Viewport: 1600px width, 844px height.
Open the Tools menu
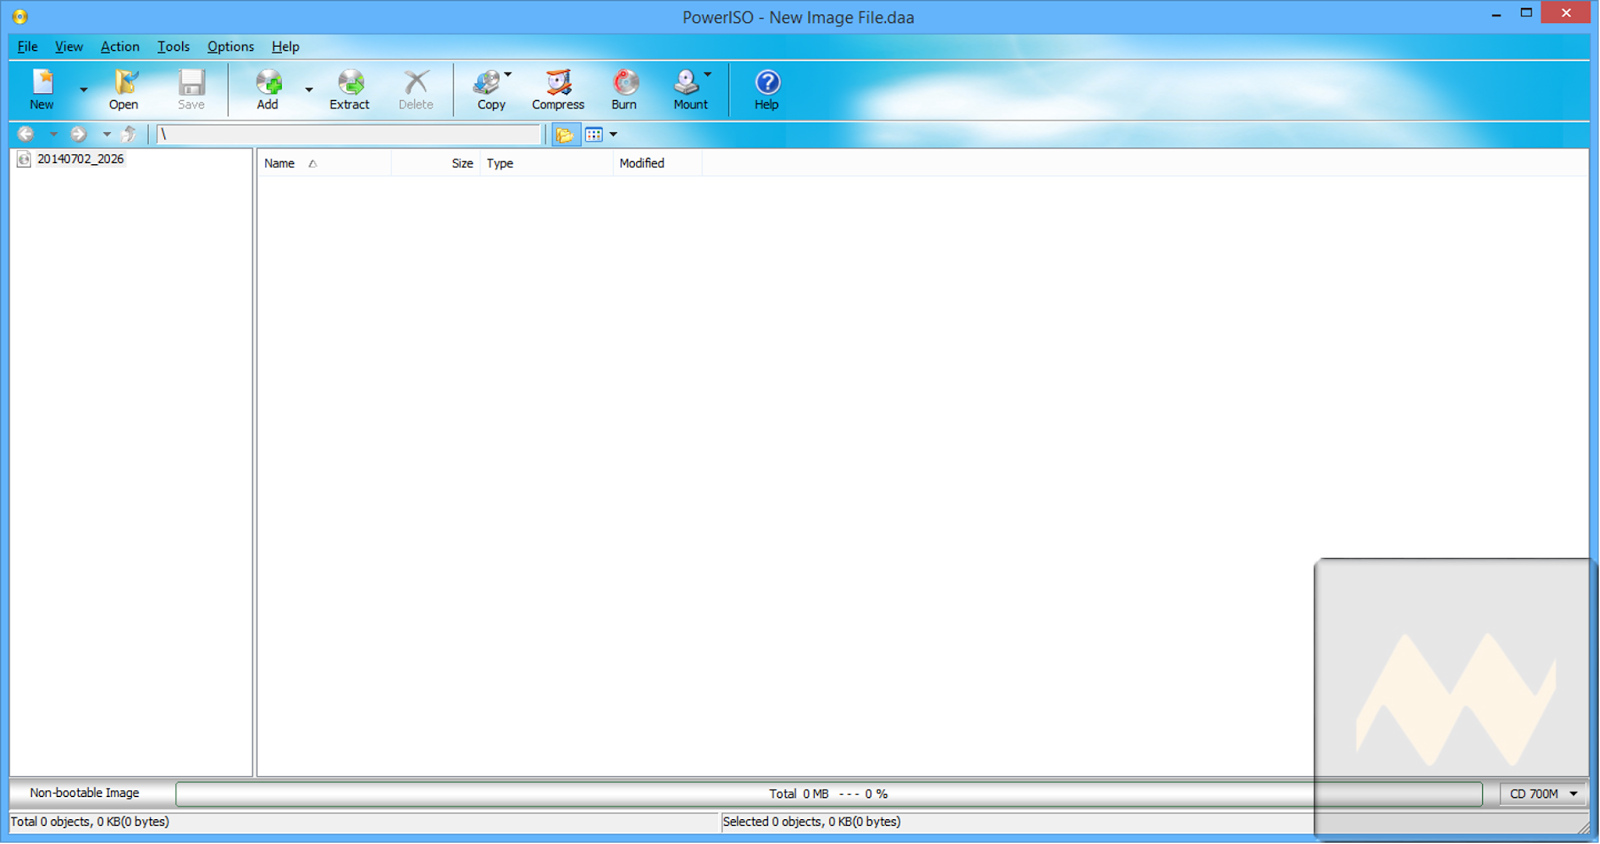pyautogui.click(x=173, y=47)
